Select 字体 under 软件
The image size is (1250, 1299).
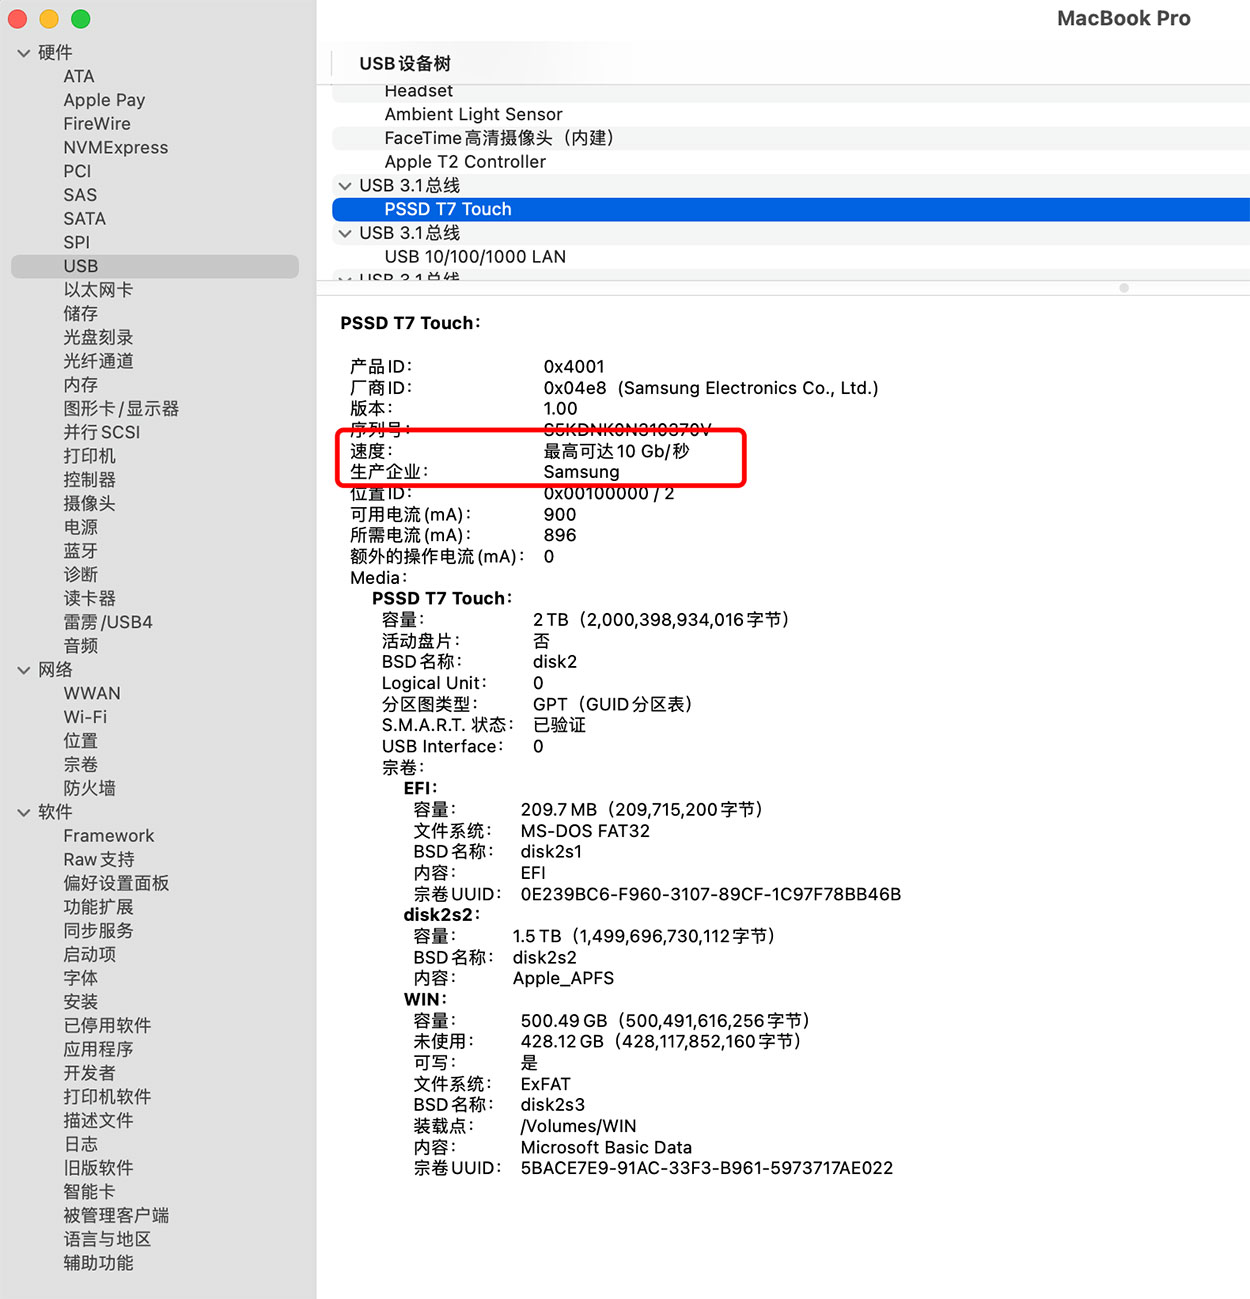point(81,978)
